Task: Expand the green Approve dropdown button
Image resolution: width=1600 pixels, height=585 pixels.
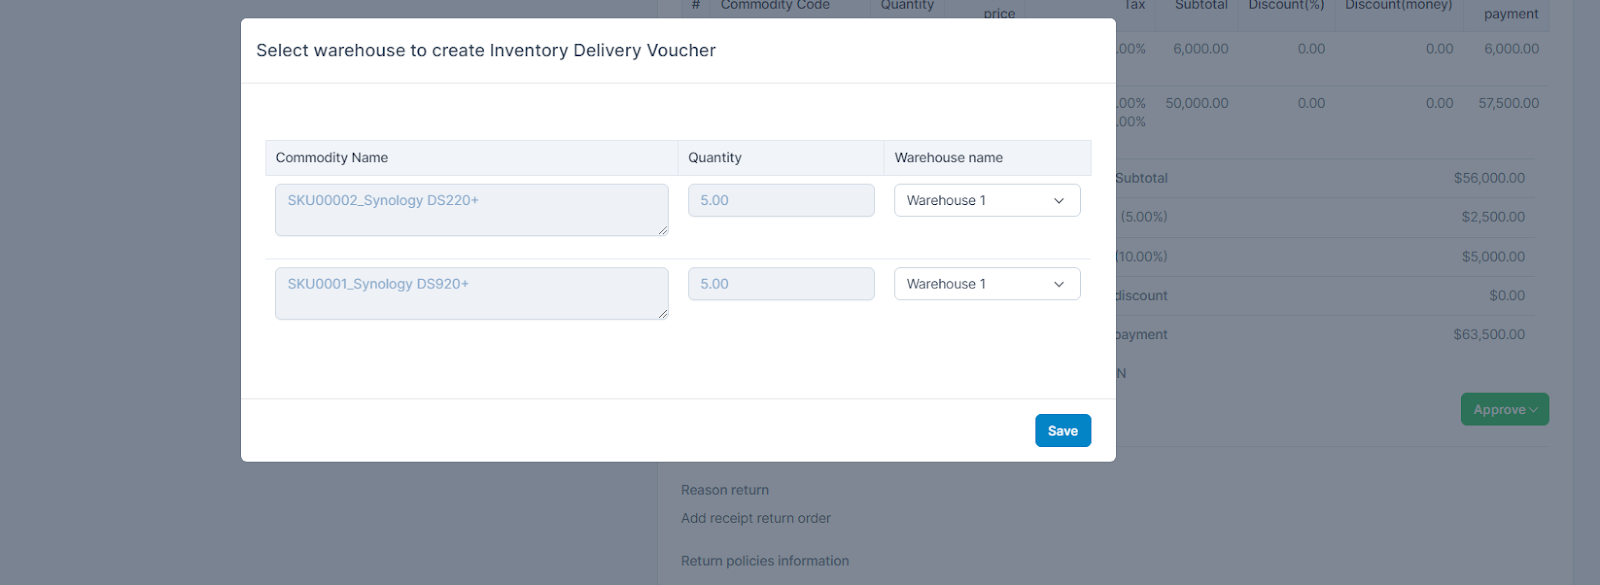Action: tap(1504, 409)
